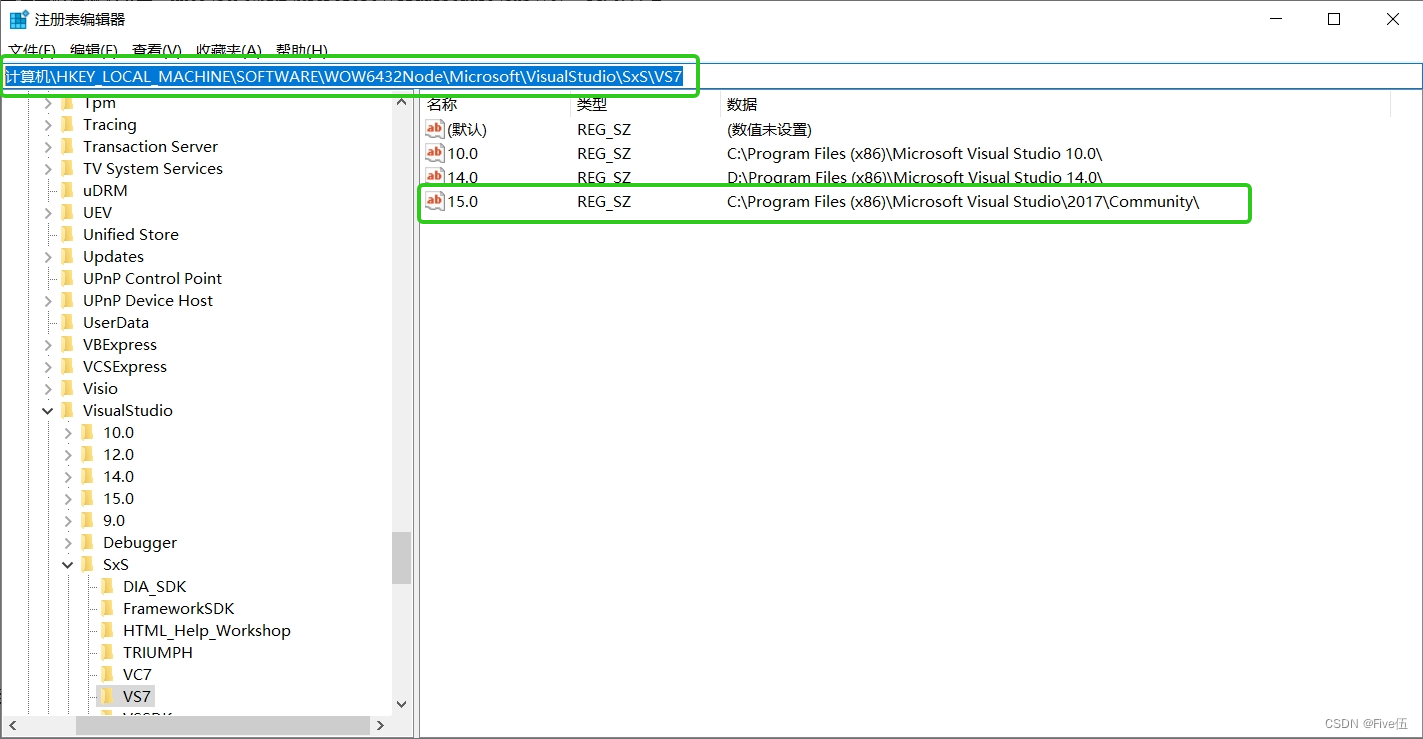Click the 2017\Community\ path data cell
Image resolution: width=1423 pixels, height=739 pixels.
click(x=963, y=202)
